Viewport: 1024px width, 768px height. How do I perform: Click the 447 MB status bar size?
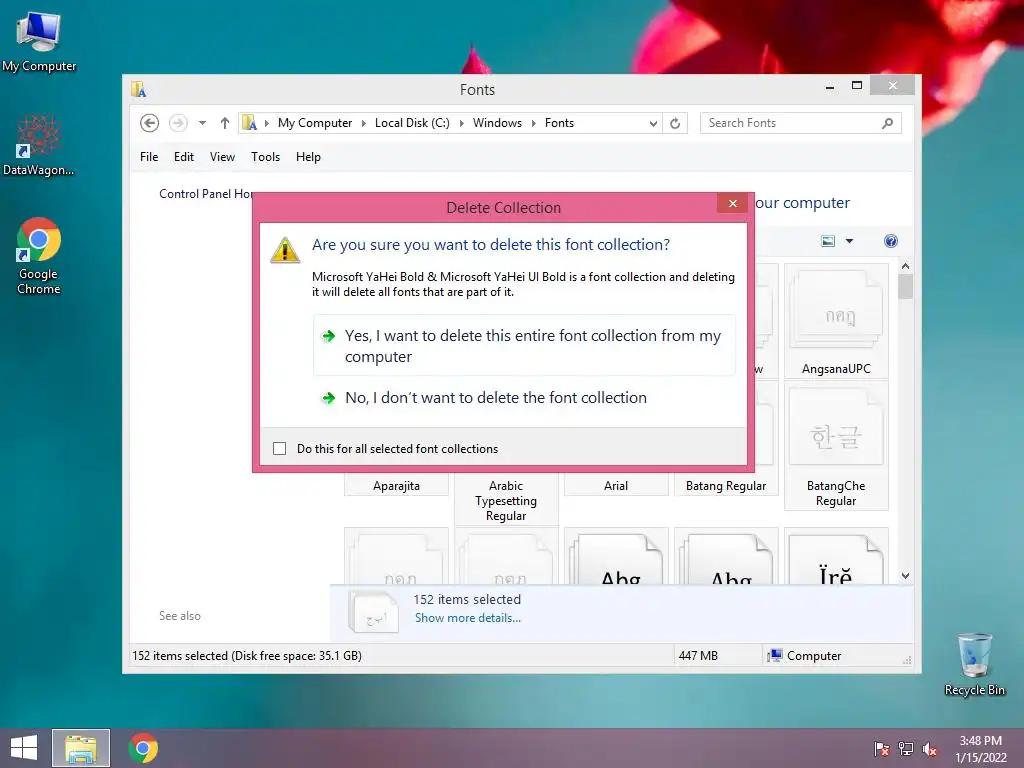pos(698,656)
